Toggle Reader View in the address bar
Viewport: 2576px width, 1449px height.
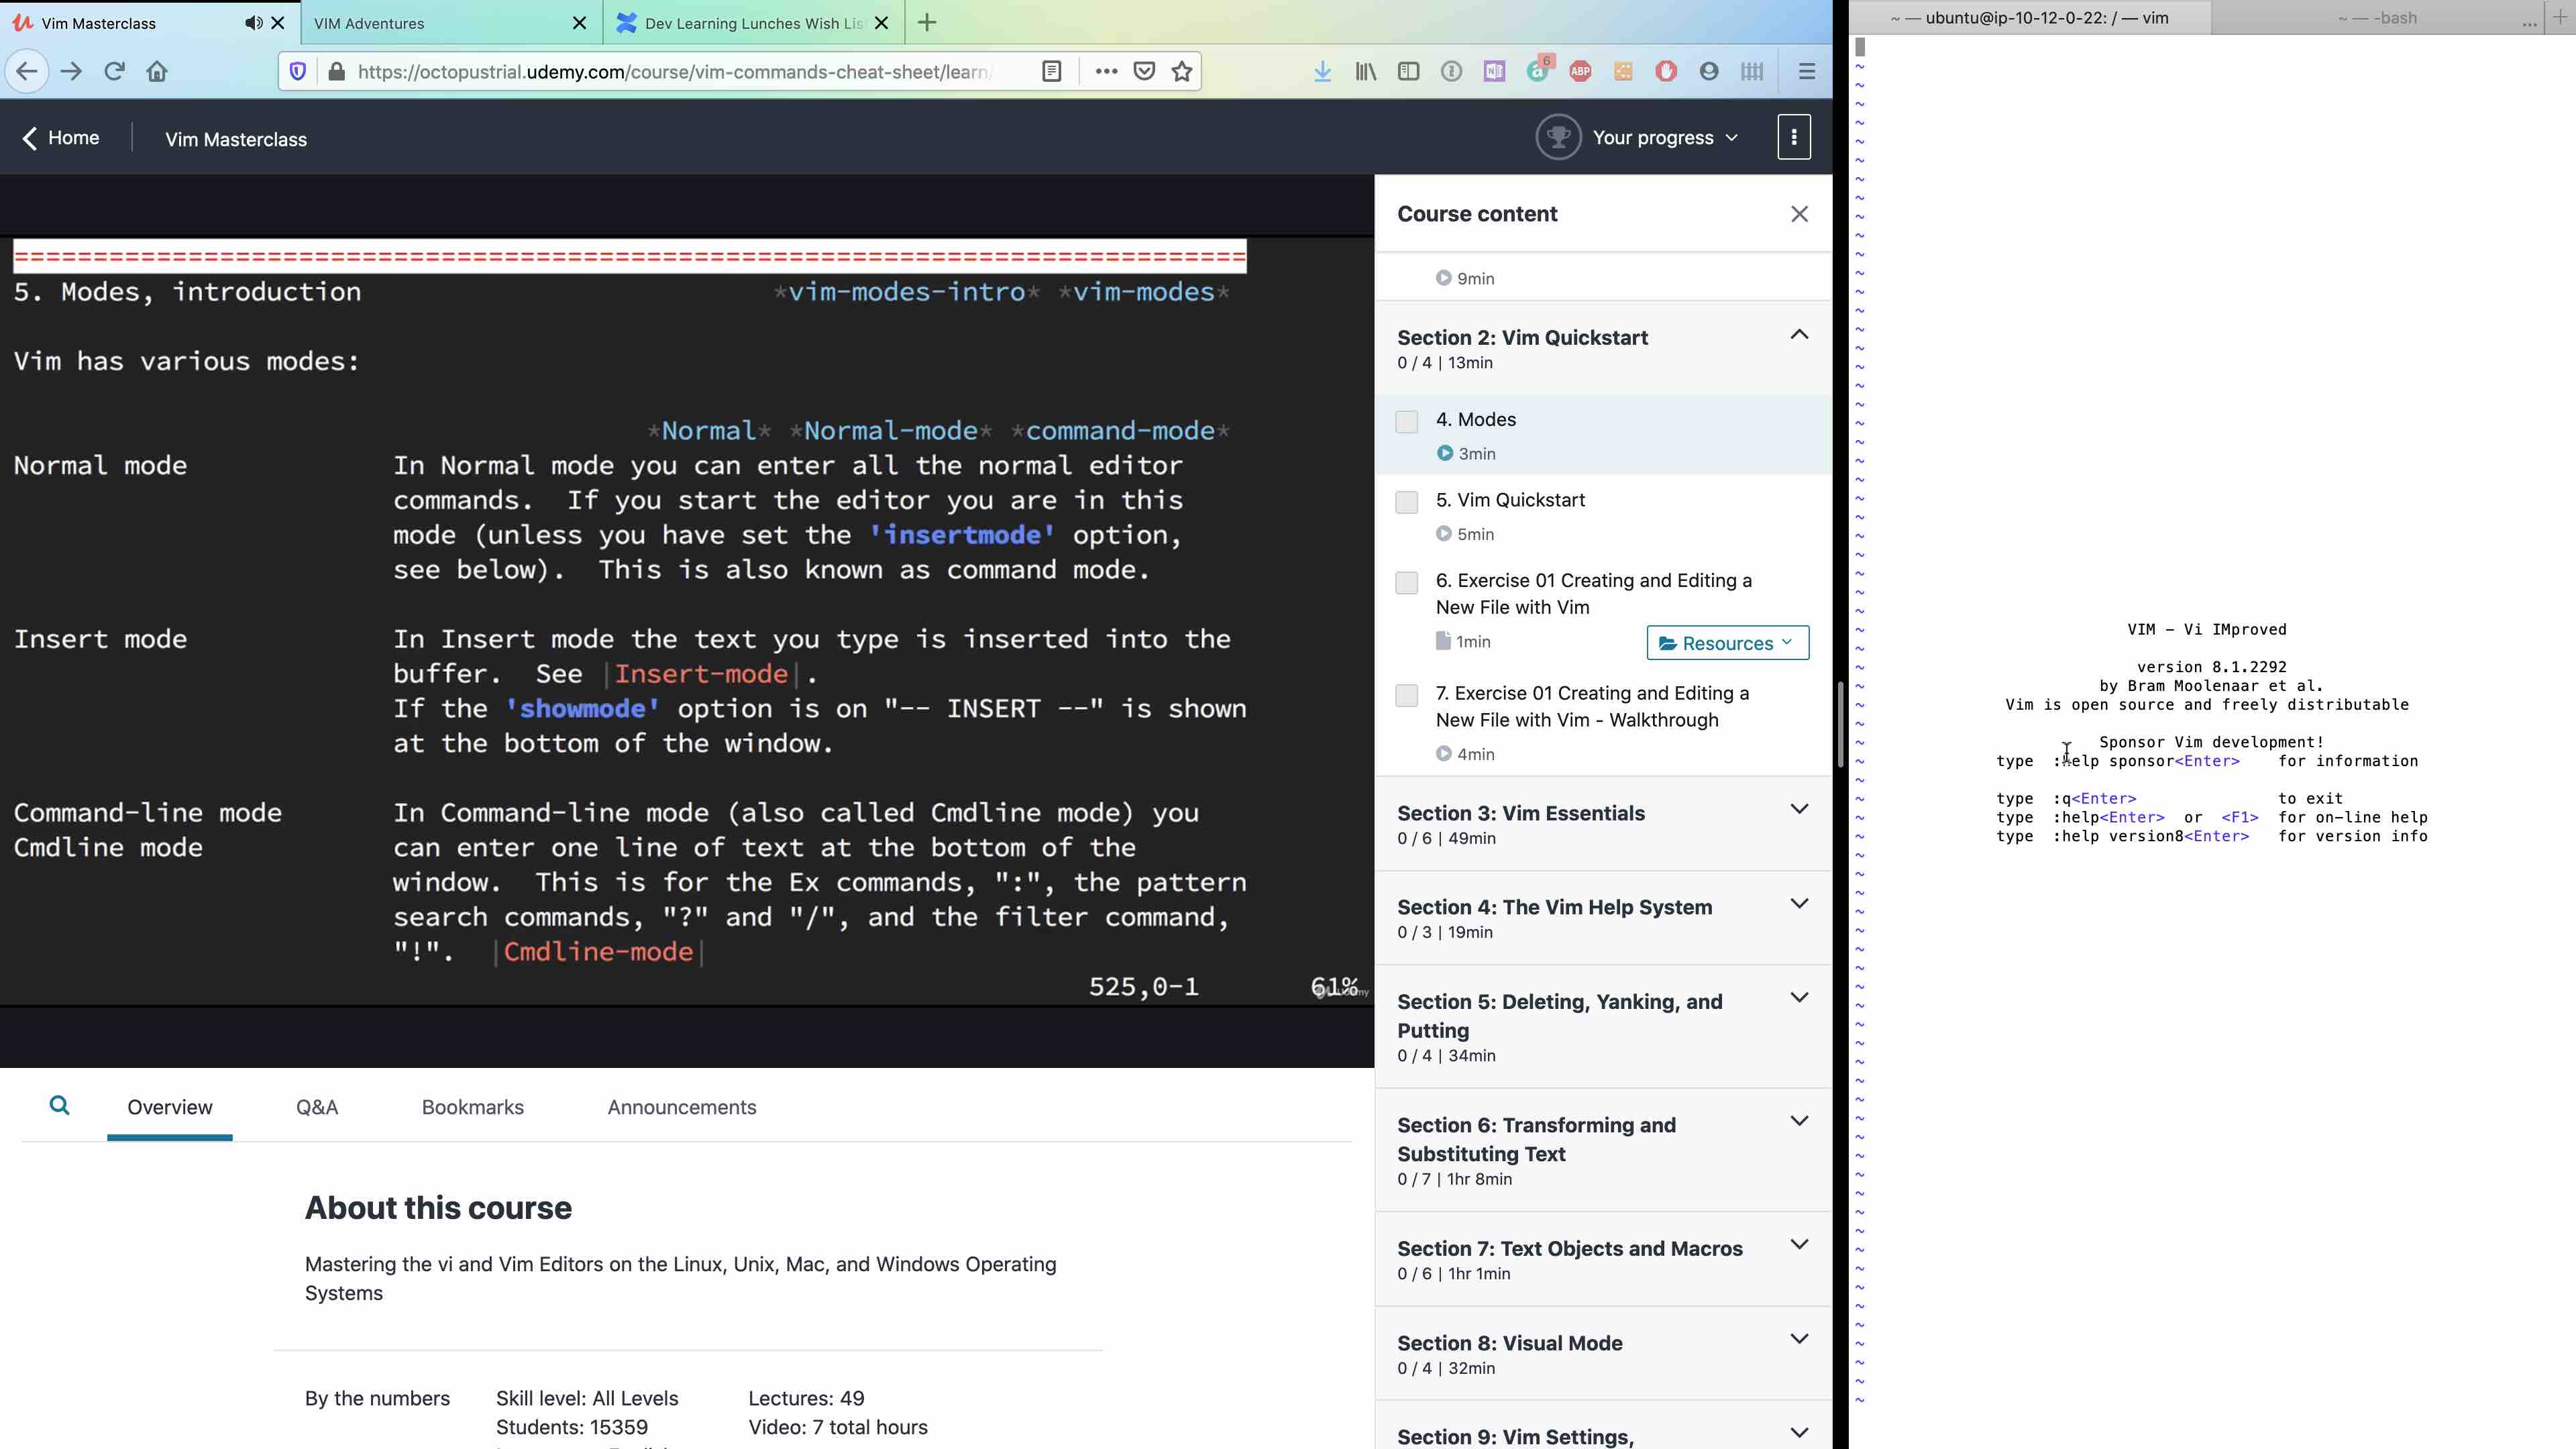1052,71
